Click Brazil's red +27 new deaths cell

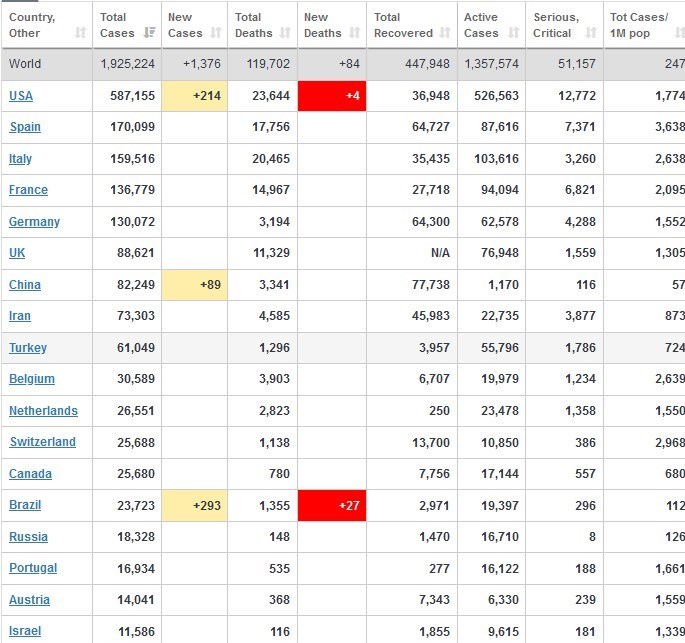(332, 506)
